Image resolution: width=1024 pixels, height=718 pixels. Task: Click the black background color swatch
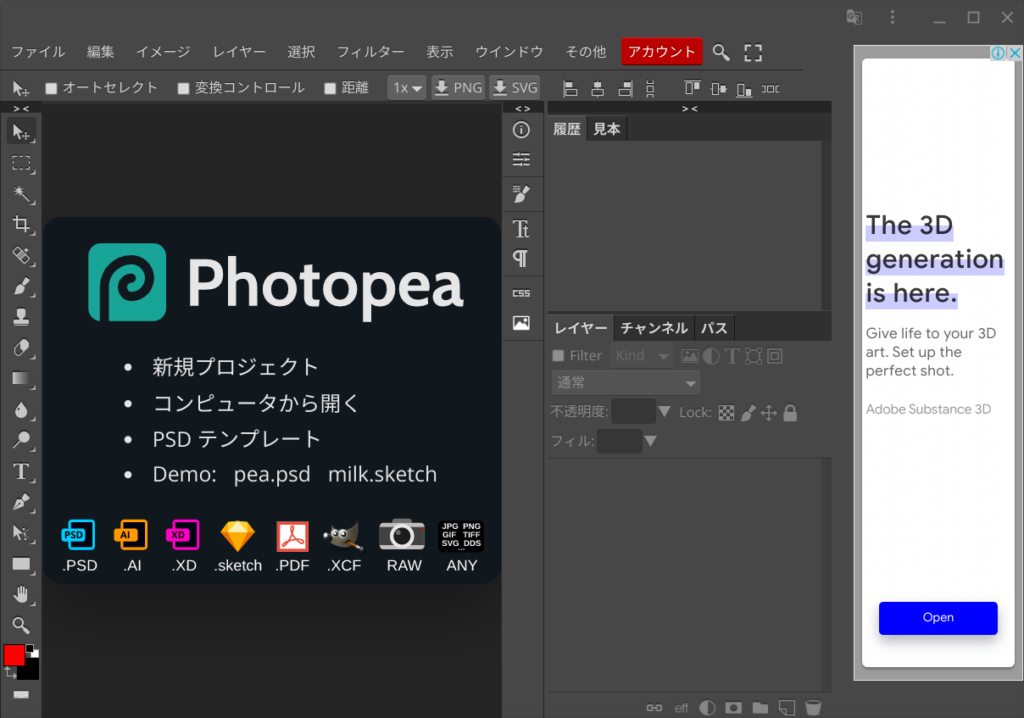pos(30,672)
